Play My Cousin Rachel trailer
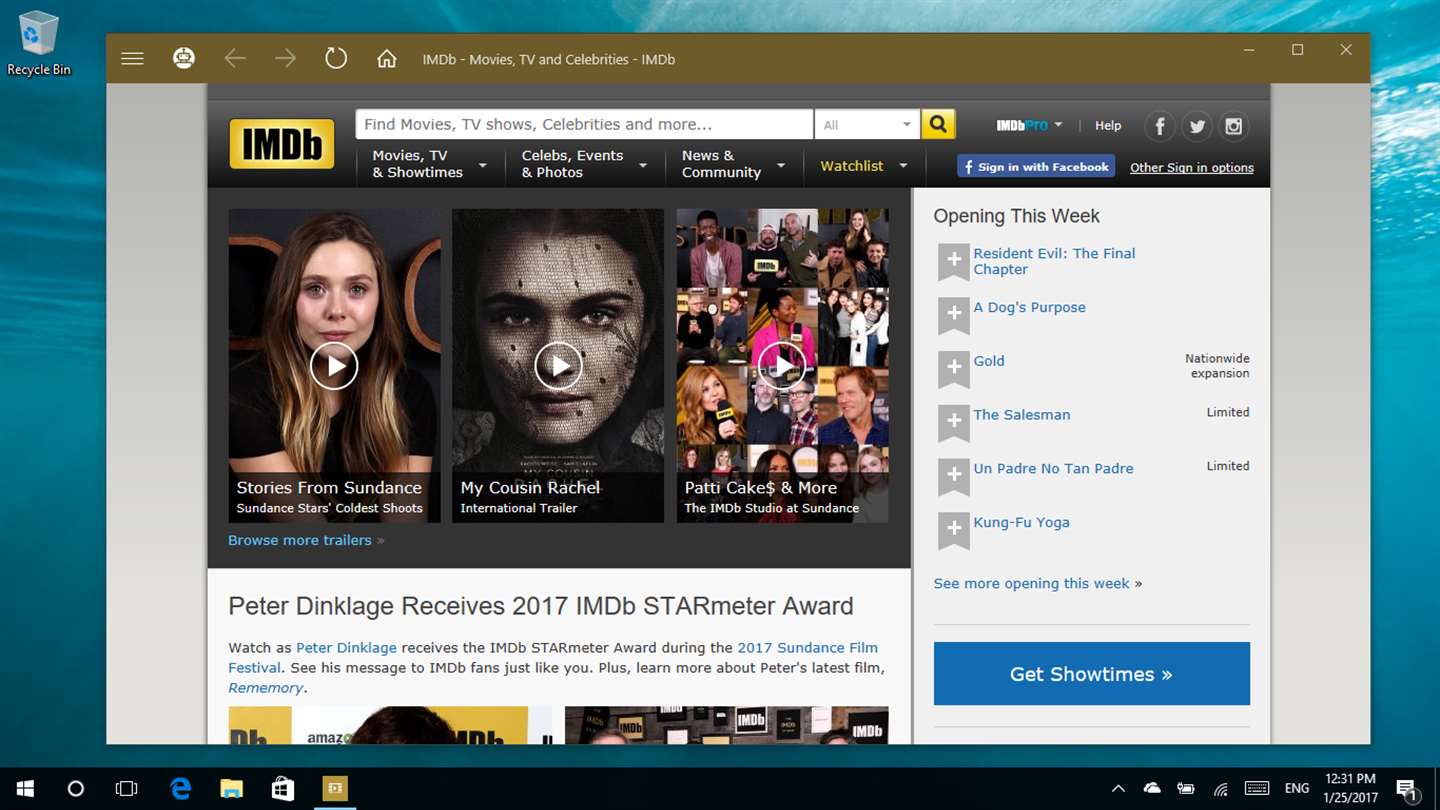1440x810 pixels. pos(558,366)
